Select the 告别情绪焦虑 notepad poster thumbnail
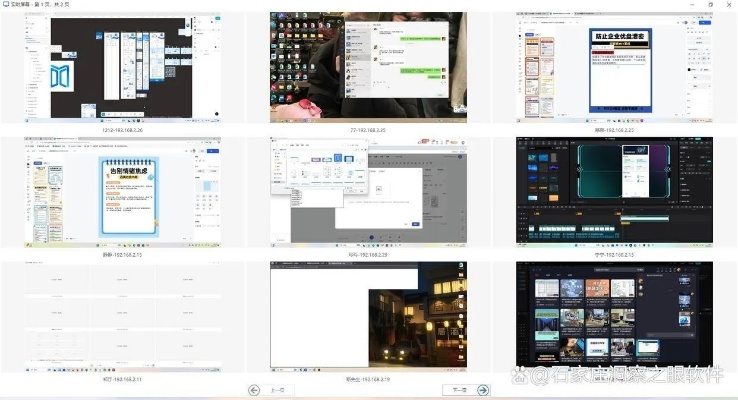The width and height of the screenshot is (738, 400). (x=123, y=192)
